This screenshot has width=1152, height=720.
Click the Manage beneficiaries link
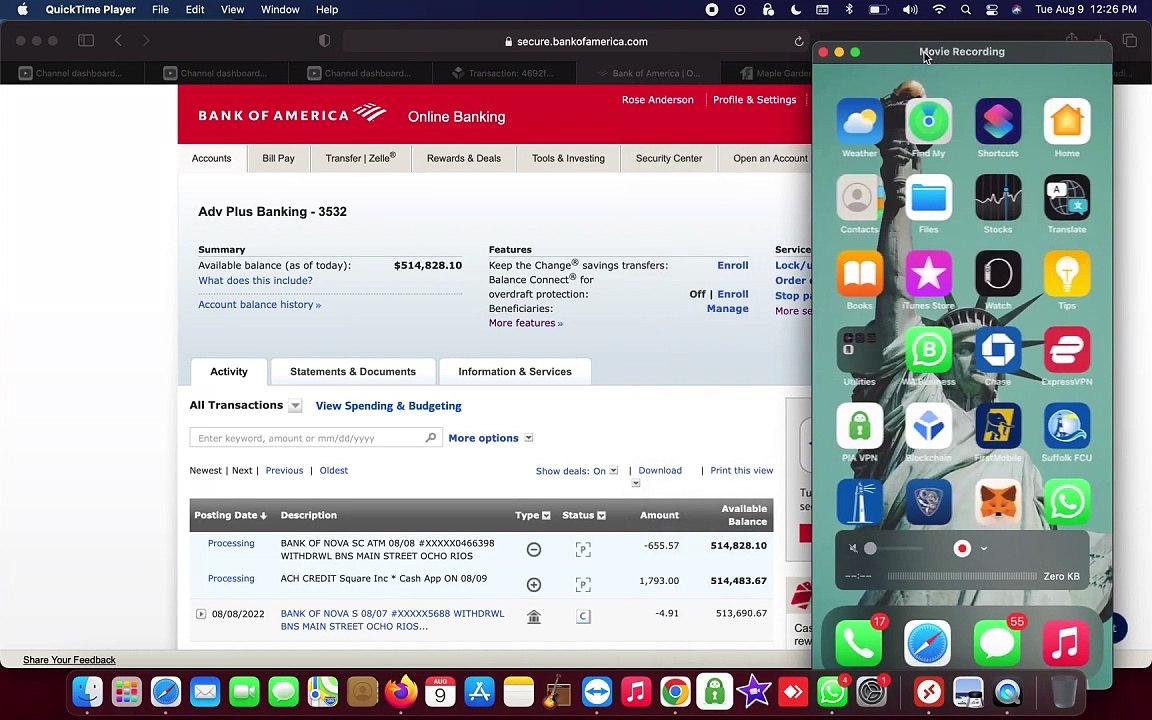(x=727, y=309)
